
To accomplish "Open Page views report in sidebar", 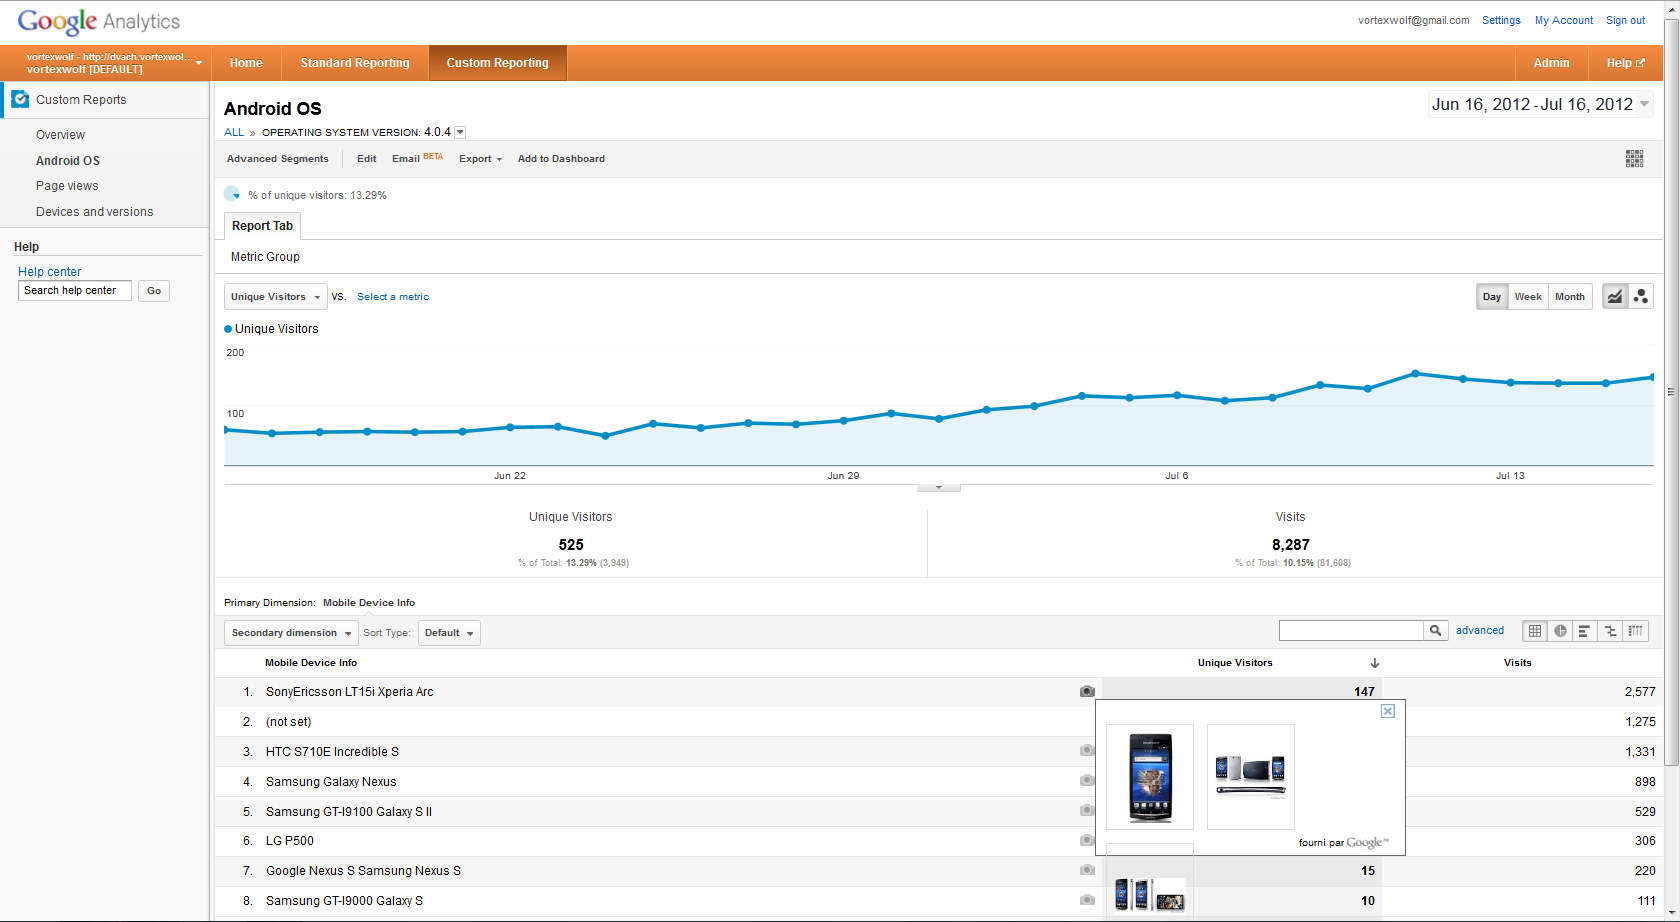I will tap(67, 186).
